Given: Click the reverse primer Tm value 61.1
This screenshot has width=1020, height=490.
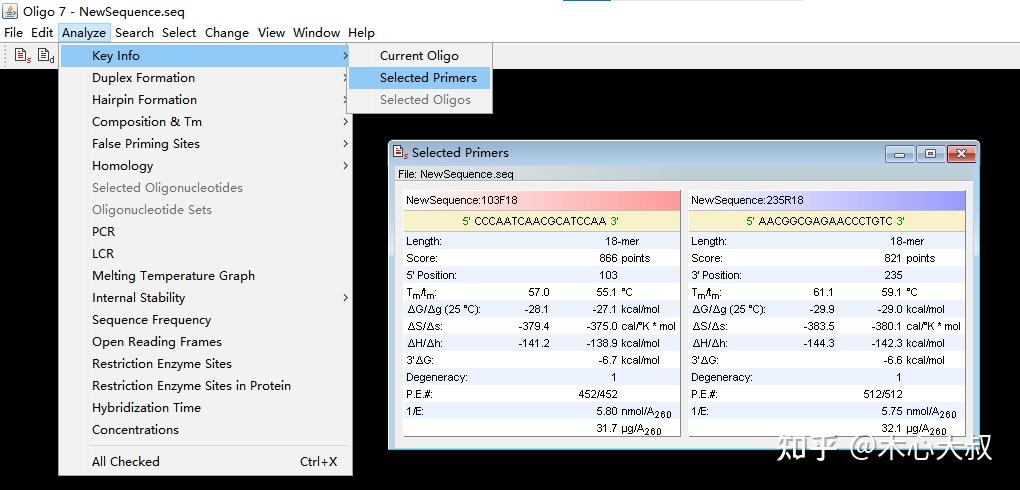Looking at the screenshot, I should click(x=823, y=292).
